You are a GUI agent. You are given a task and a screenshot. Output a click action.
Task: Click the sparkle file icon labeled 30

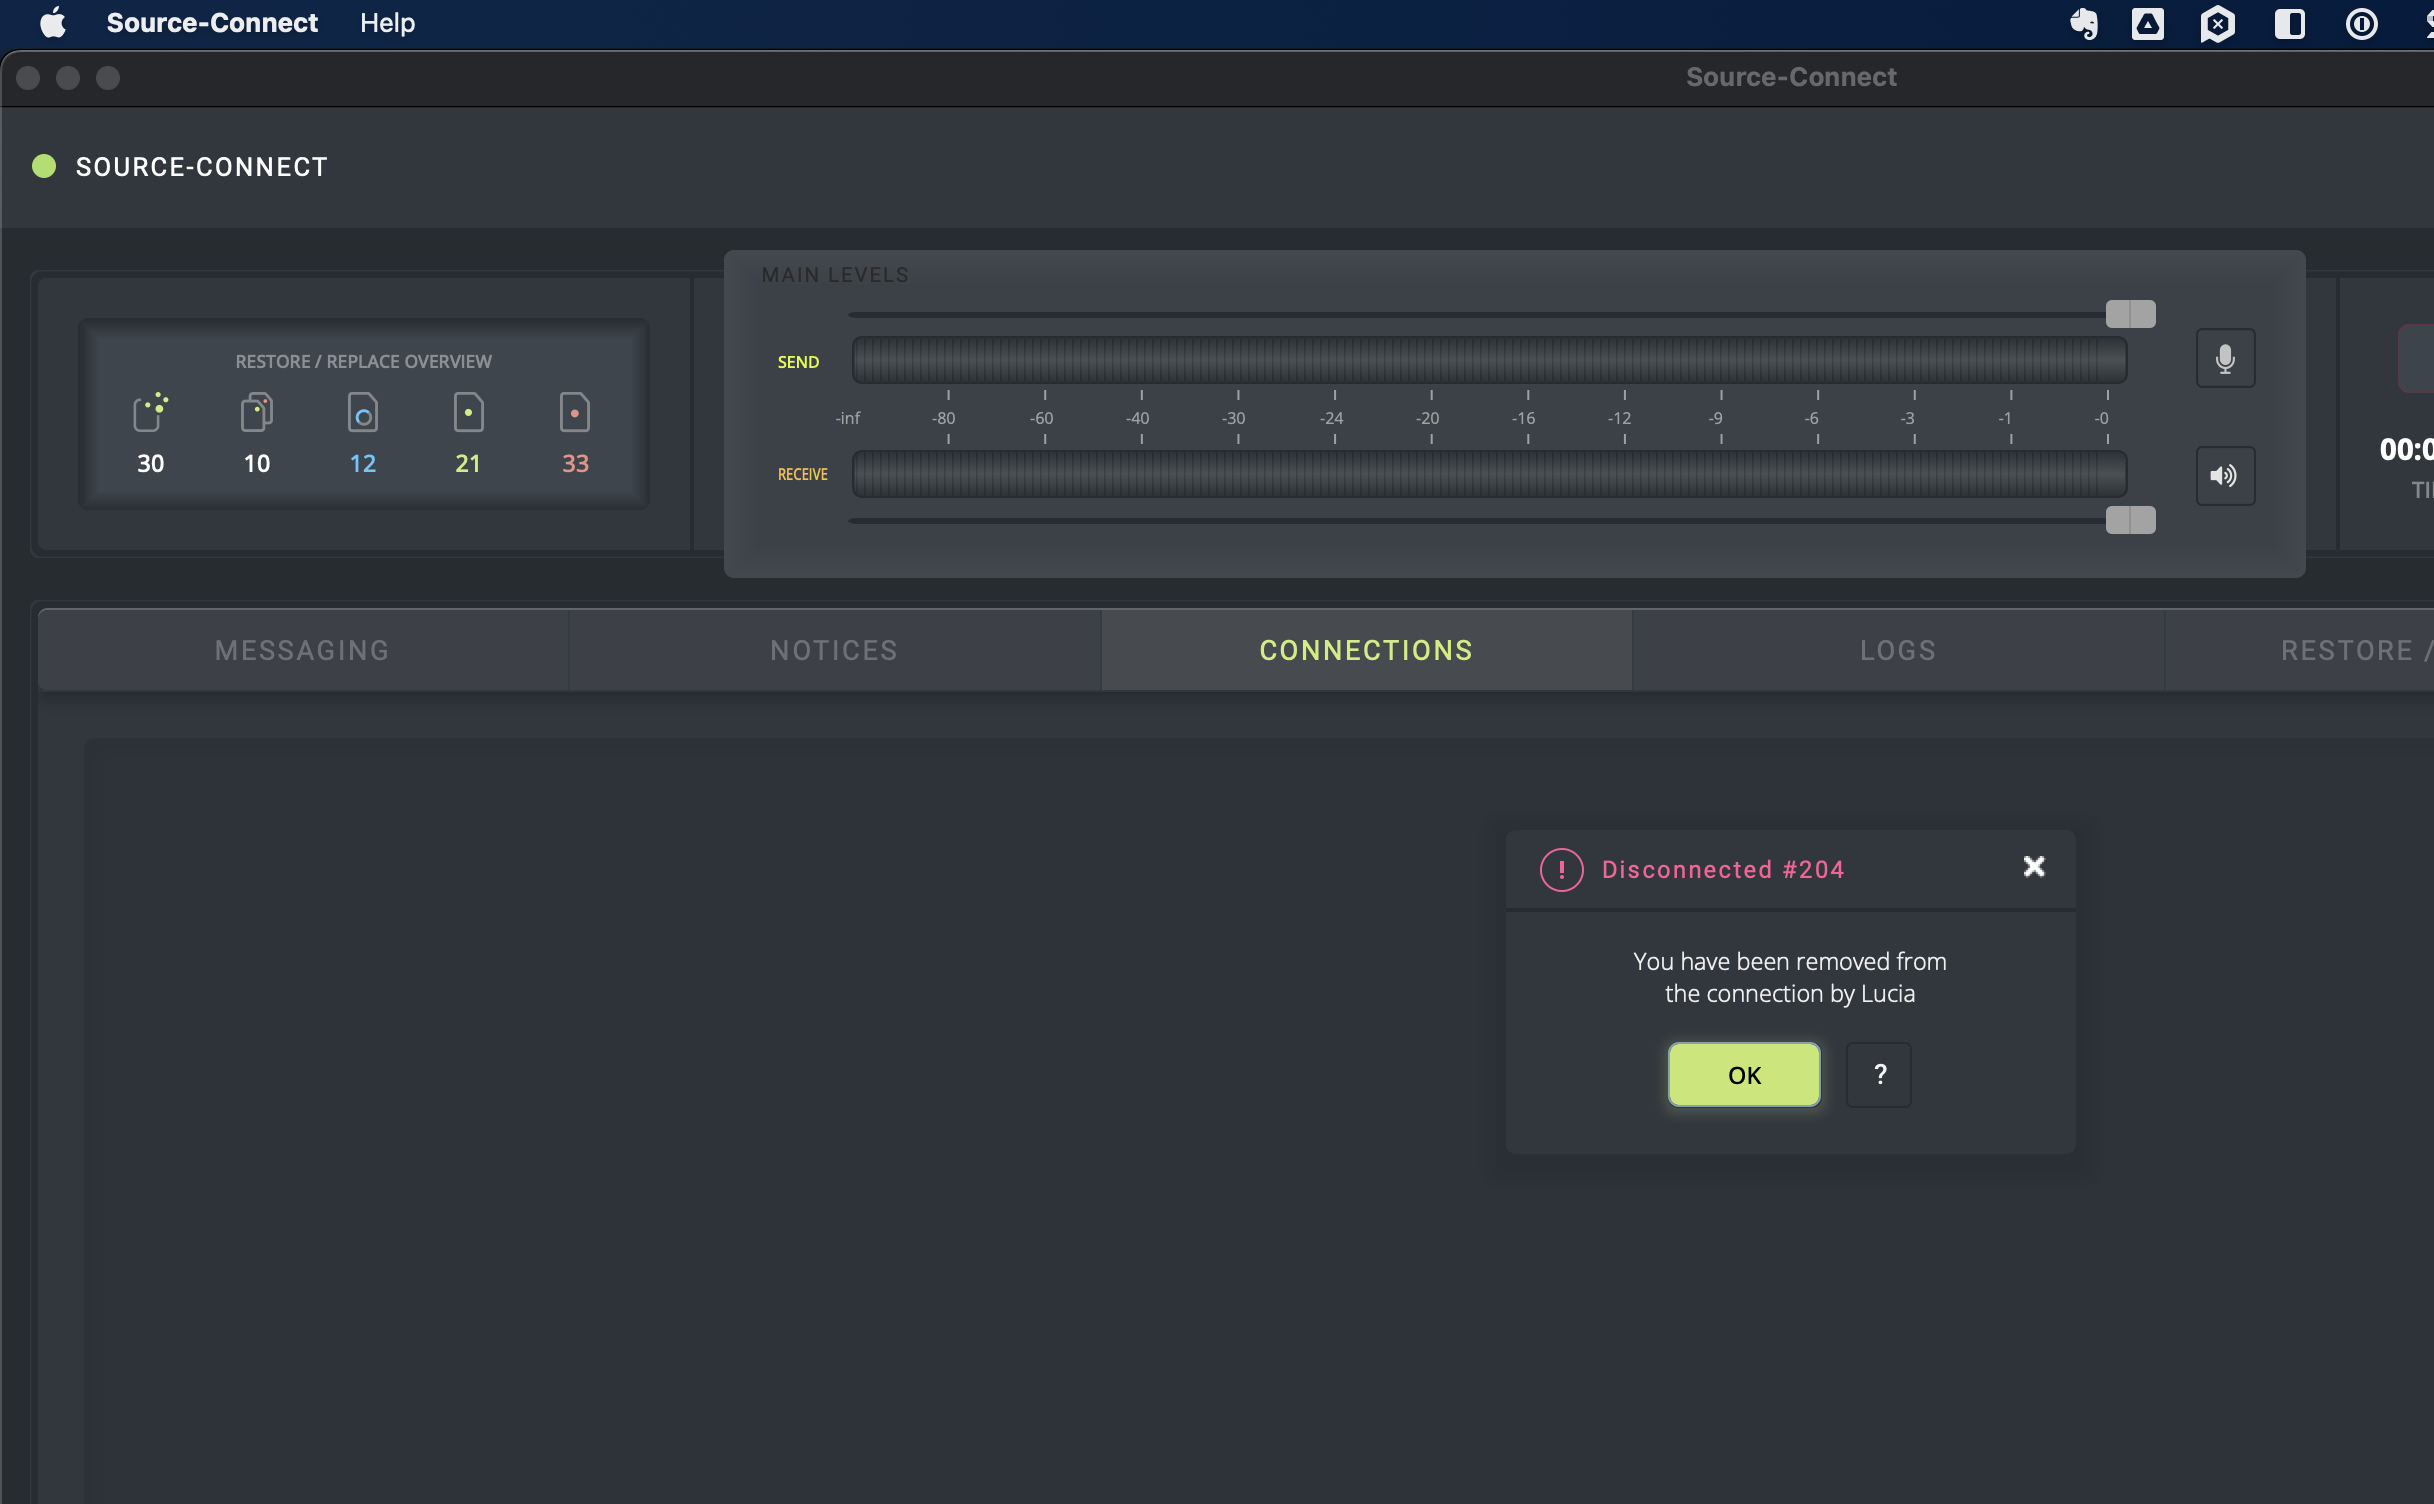pos(150,412)
